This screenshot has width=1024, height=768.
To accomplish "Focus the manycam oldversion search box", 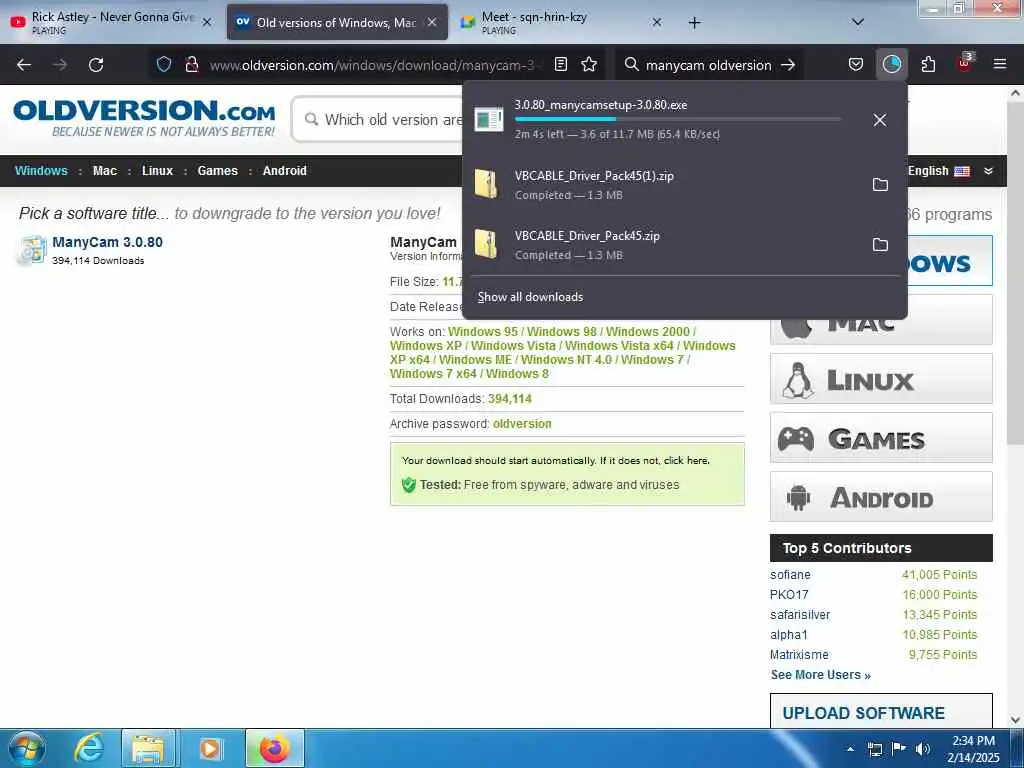I will pos(709,65).
